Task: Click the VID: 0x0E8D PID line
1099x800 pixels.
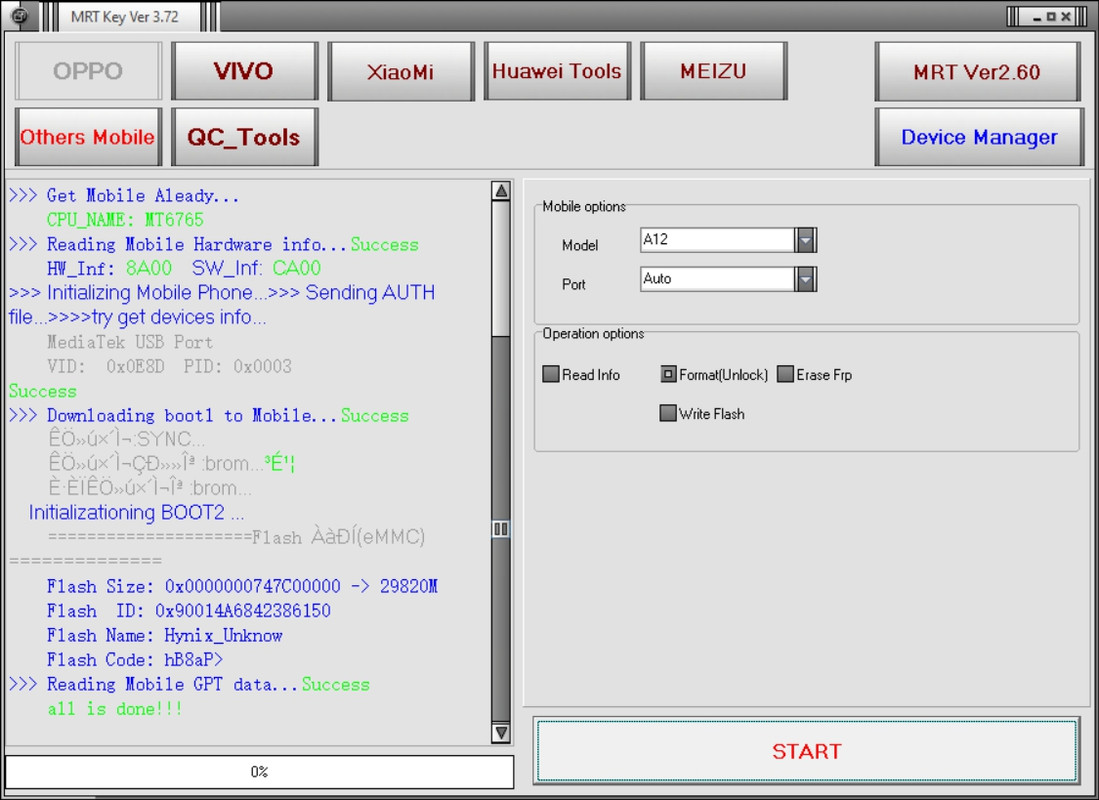Action: [x=169, y=367]
